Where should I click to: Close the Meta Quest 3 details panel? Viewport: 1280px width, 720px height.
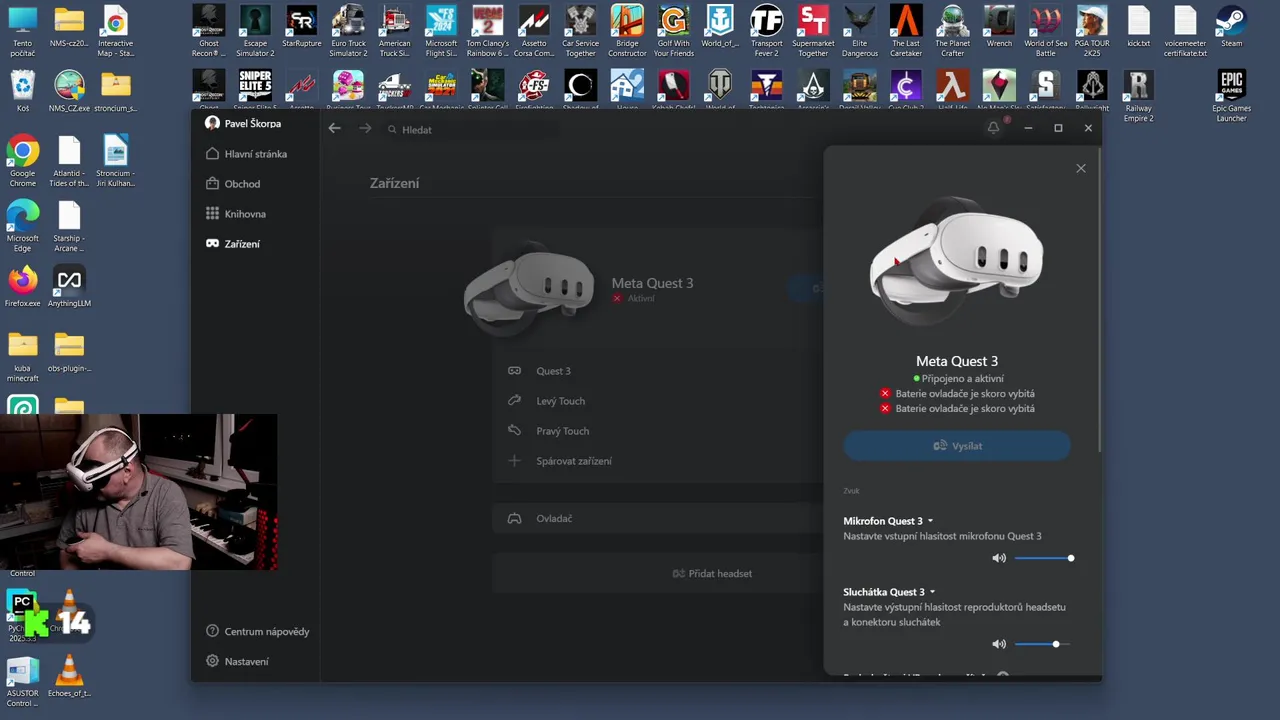[1081, 169]
